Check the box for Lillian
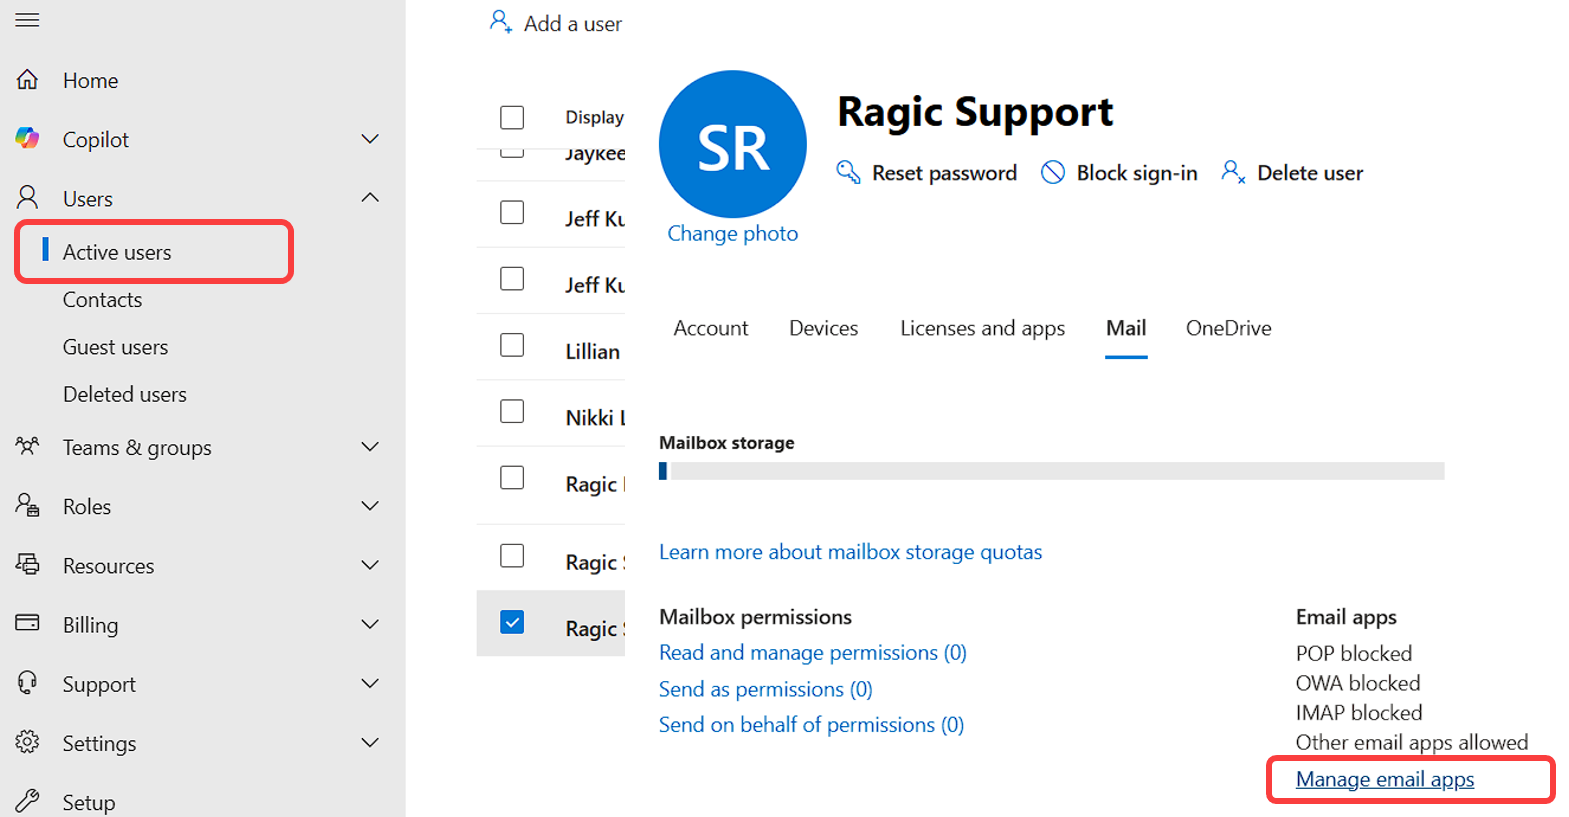The image size is (1569, 817). (512, 345)
